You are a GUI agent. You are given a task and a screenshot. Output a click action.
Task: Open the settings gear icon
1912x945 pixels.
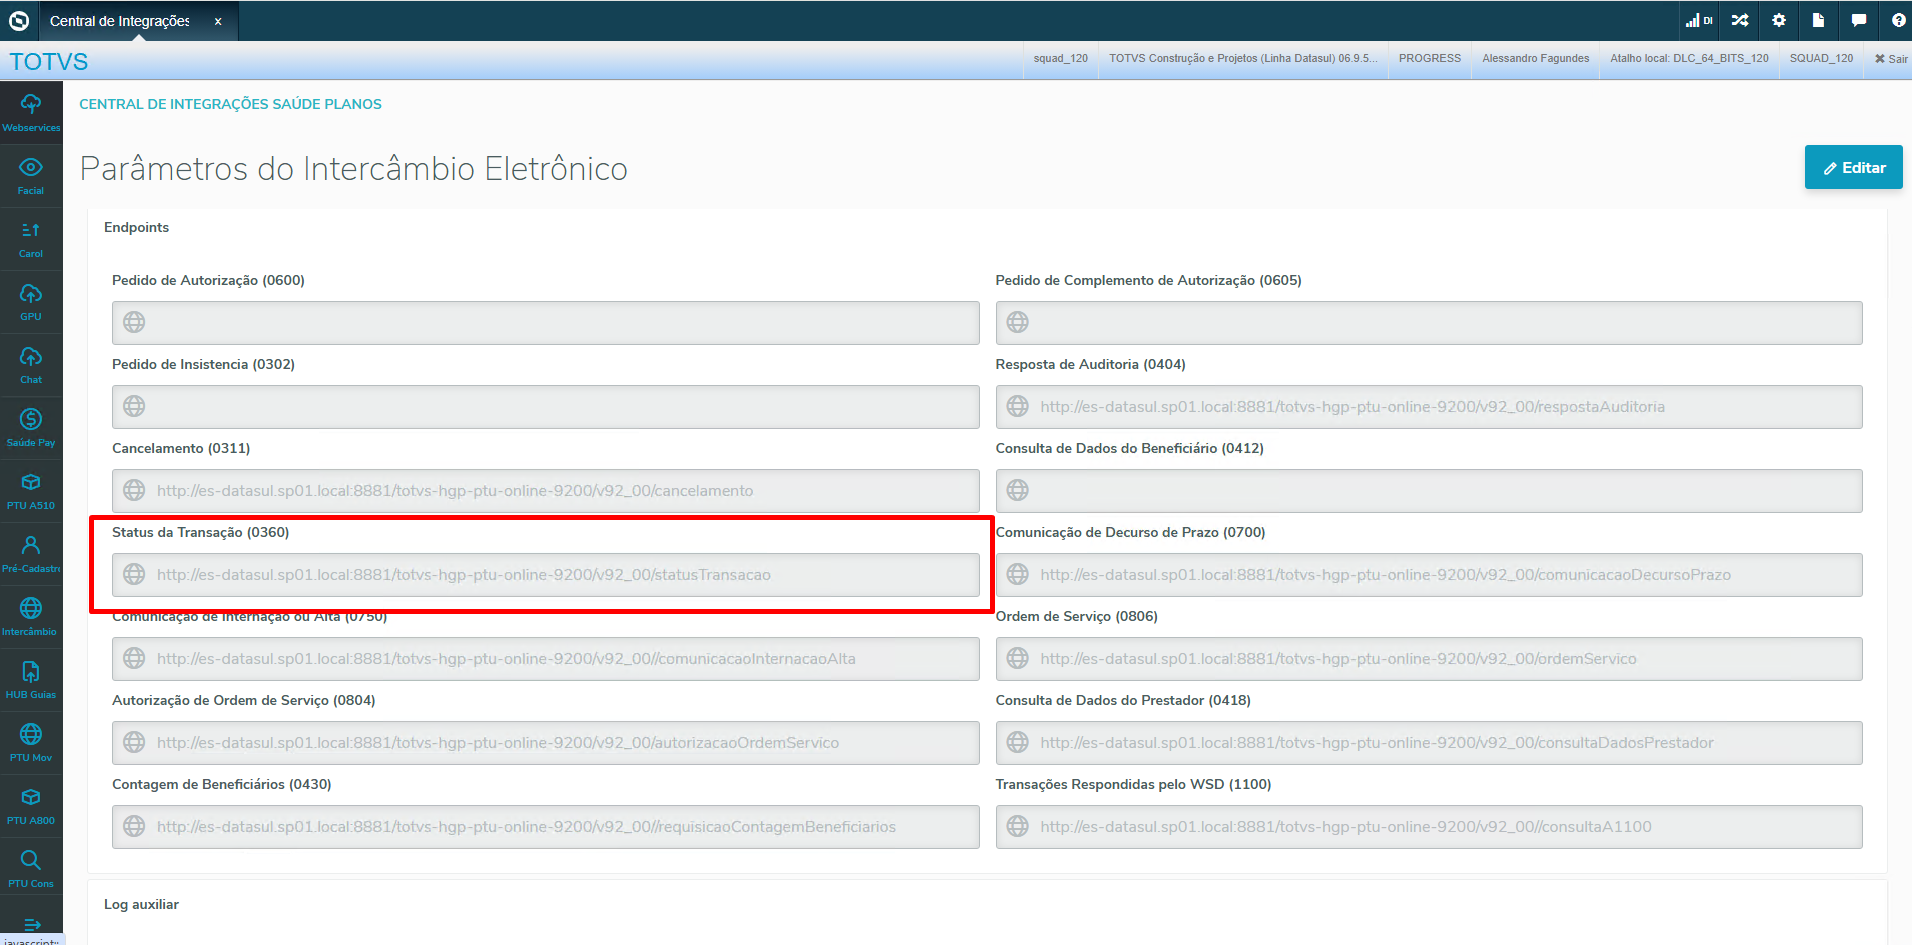click(x=1779, y=20)
